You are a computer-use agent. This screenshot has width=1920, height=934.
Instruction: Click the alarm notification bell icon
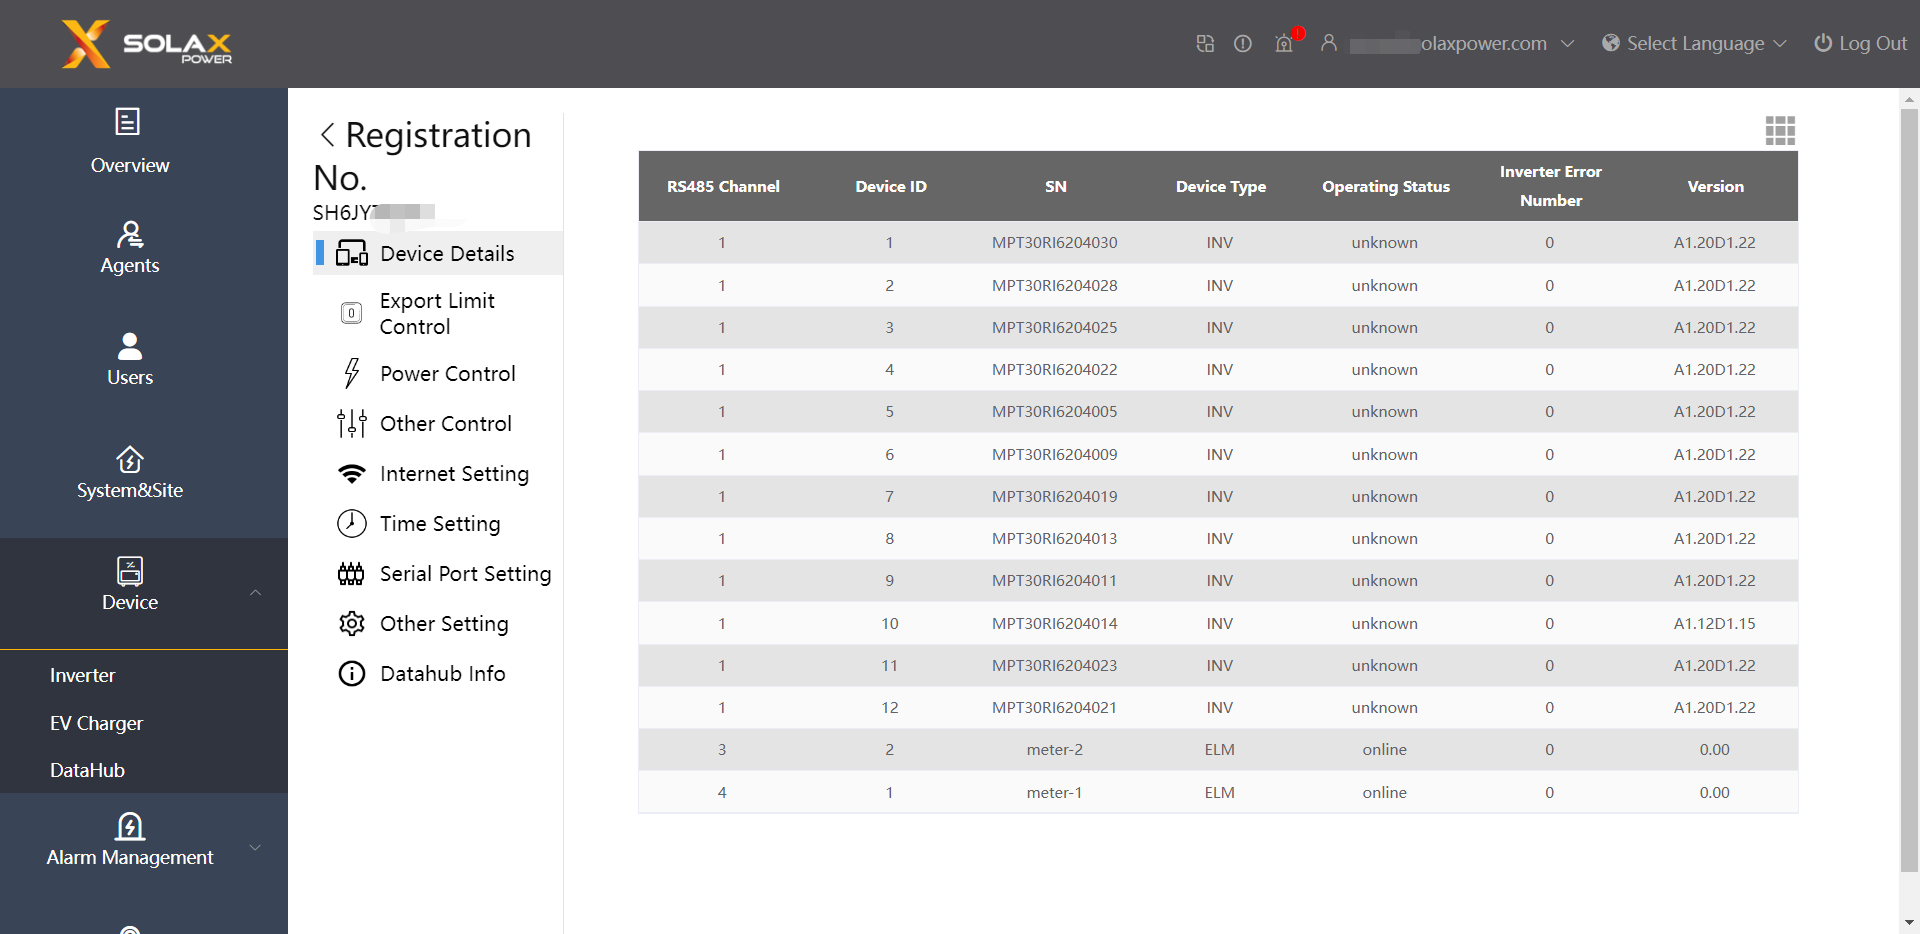coord(1285,43)
